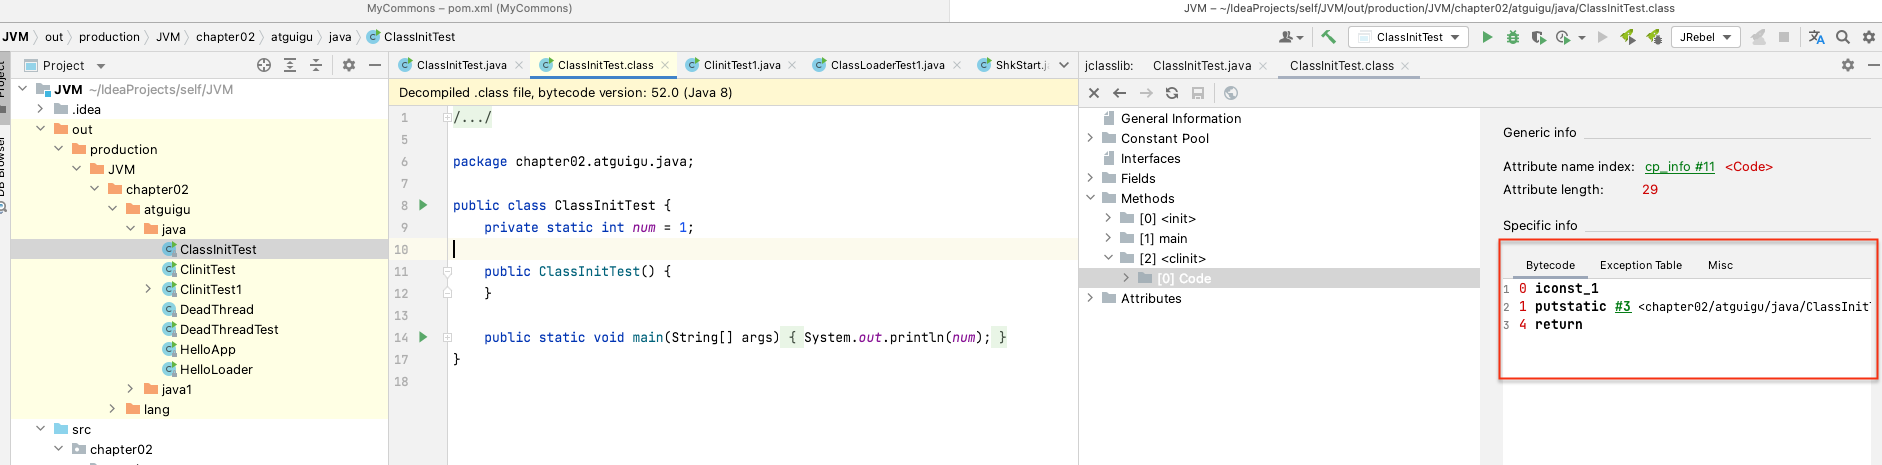Screen dimensions: 1882x465
Task: Minimize the jclasslib tool window
Action: tap(1874, 65)
